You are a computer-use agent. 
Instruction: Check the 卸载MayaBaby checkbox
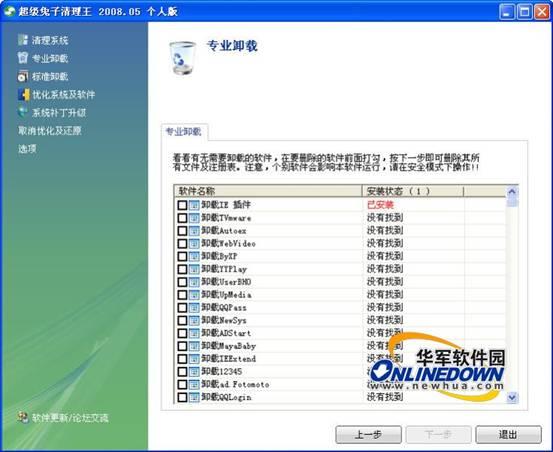182,346
